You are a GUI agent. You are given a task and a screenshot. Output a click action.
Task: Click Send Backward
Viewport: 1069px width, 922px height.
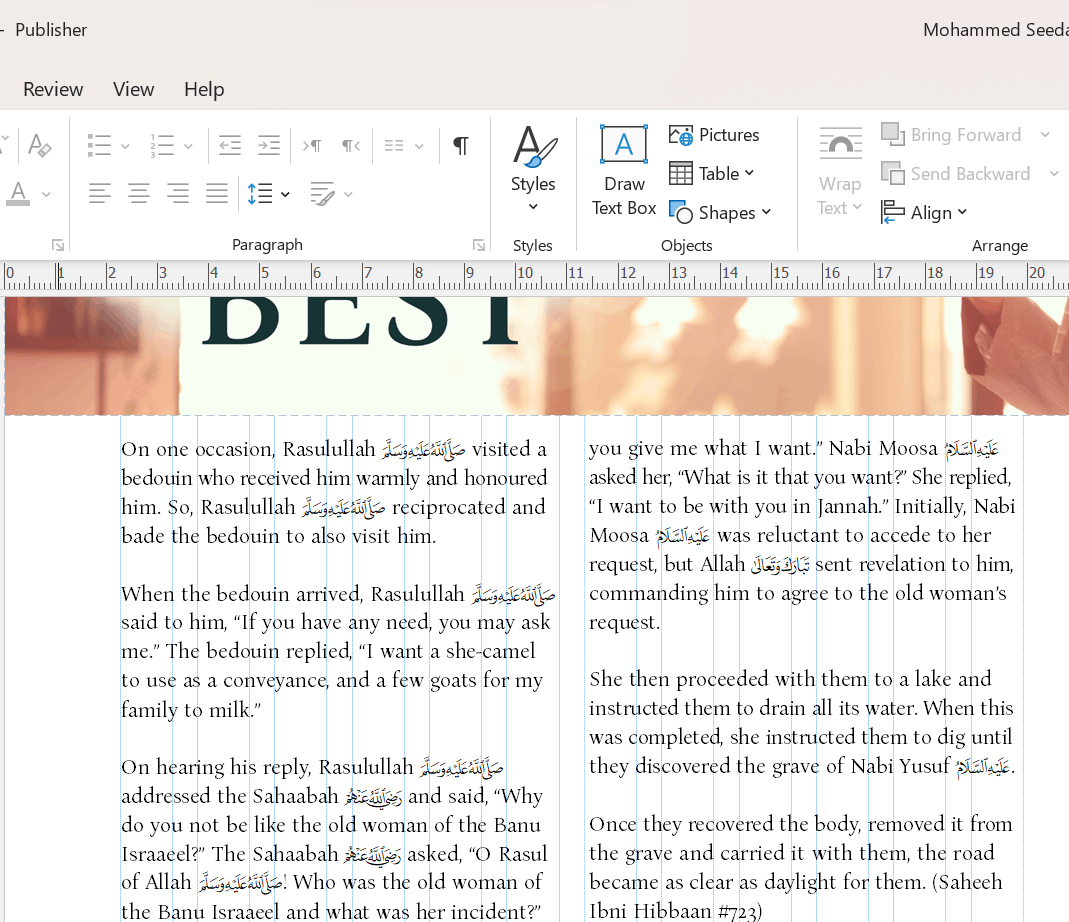tap(956, 173)
